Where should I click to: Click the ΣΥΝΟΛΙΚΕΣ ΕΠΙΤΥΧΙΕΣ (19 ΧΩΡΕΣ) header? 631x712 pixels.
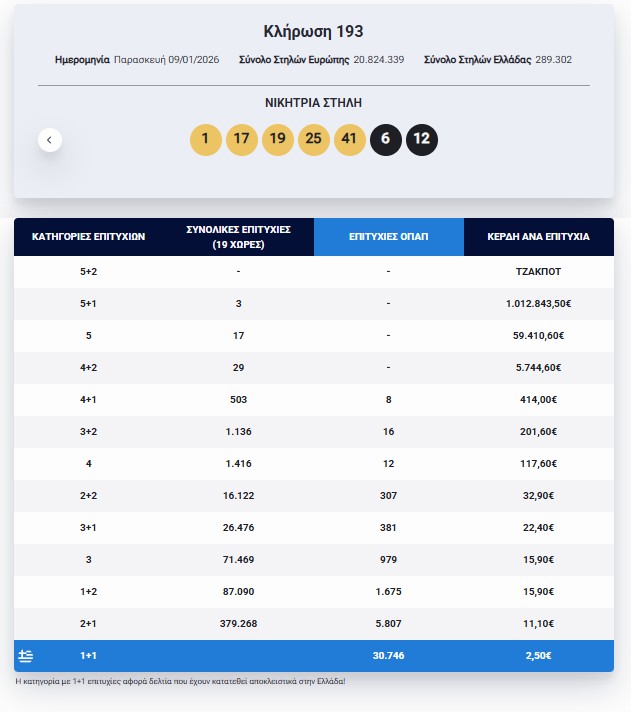[x=238, y=237]
